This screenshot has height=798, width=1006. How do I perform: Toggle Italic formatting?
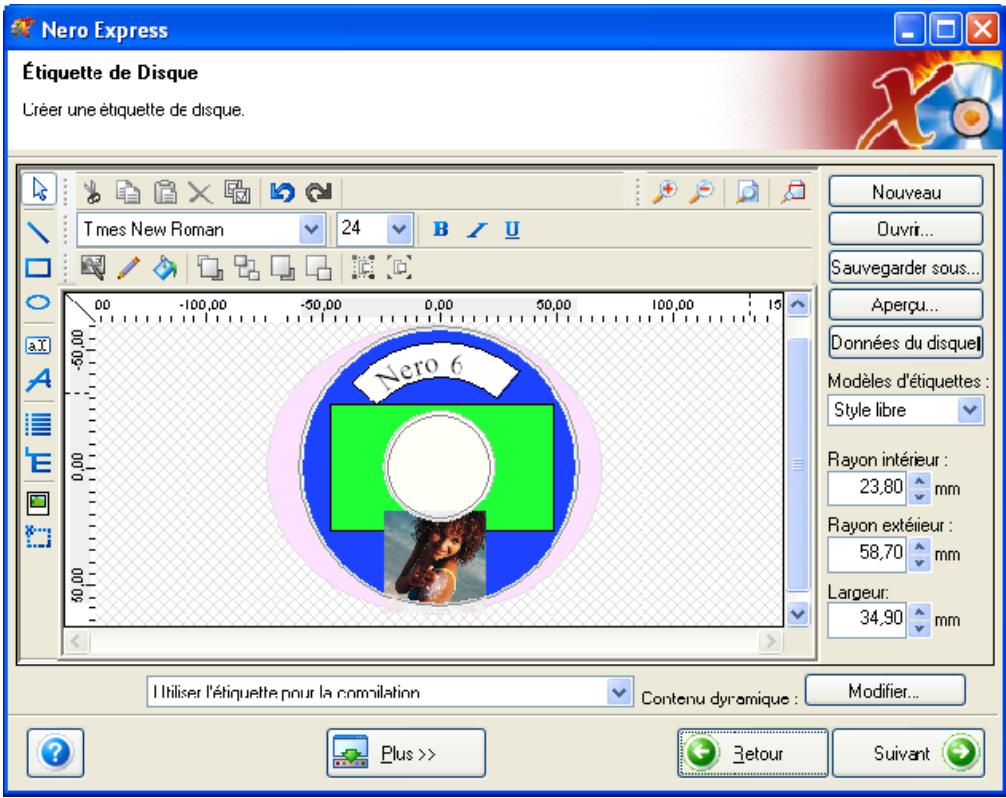coord(476,229)
